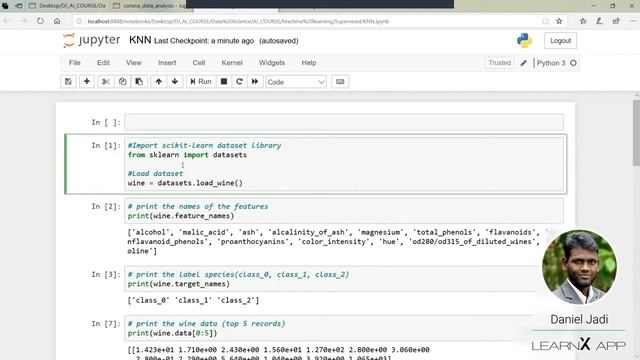Open the browser settings ellipsis menu
Viewport: 640px width, 360px height.
point(633,21)
